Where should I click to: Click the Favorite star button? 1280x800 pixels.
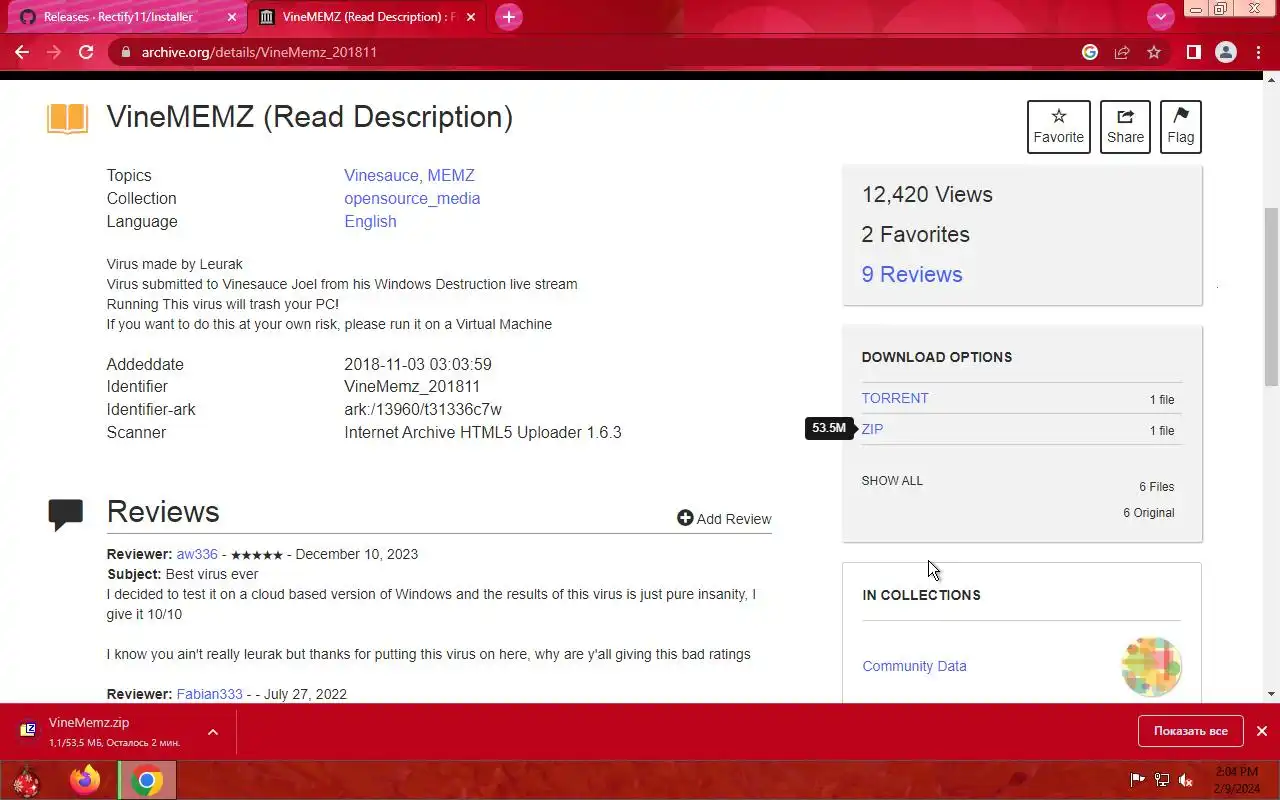(x=1058, y=127)
